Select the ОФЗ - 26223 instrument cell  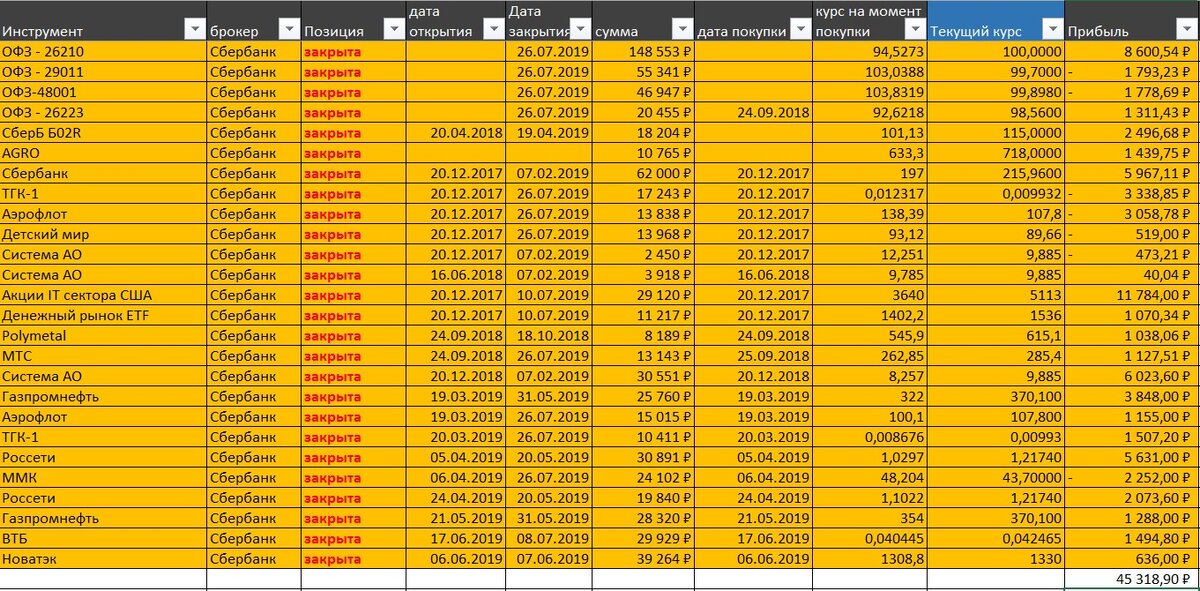point(103,112)
